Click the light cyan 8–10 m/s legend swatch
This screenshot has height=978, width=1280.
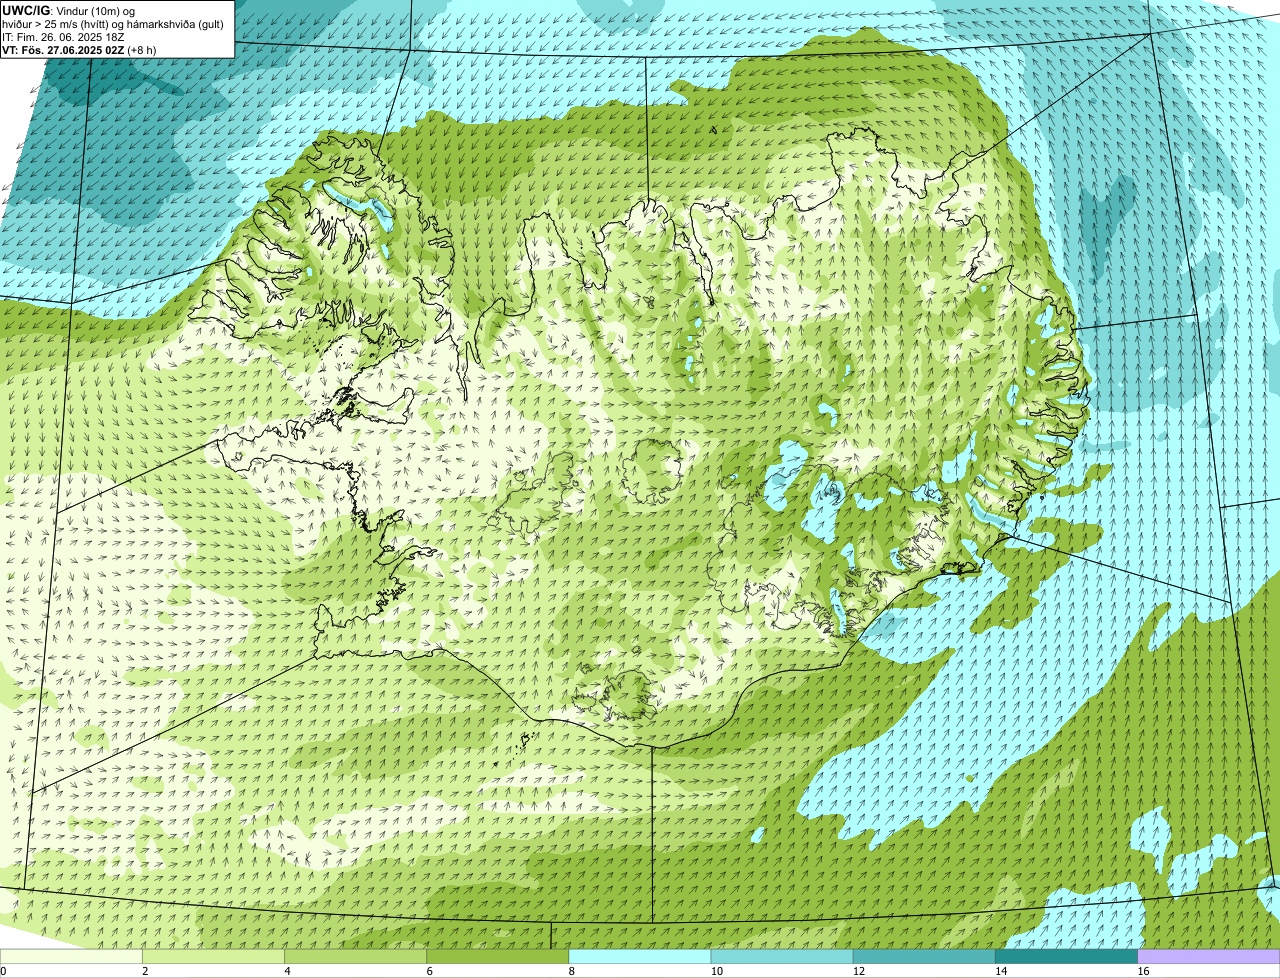pyautogui.click(x=640, y=956)
